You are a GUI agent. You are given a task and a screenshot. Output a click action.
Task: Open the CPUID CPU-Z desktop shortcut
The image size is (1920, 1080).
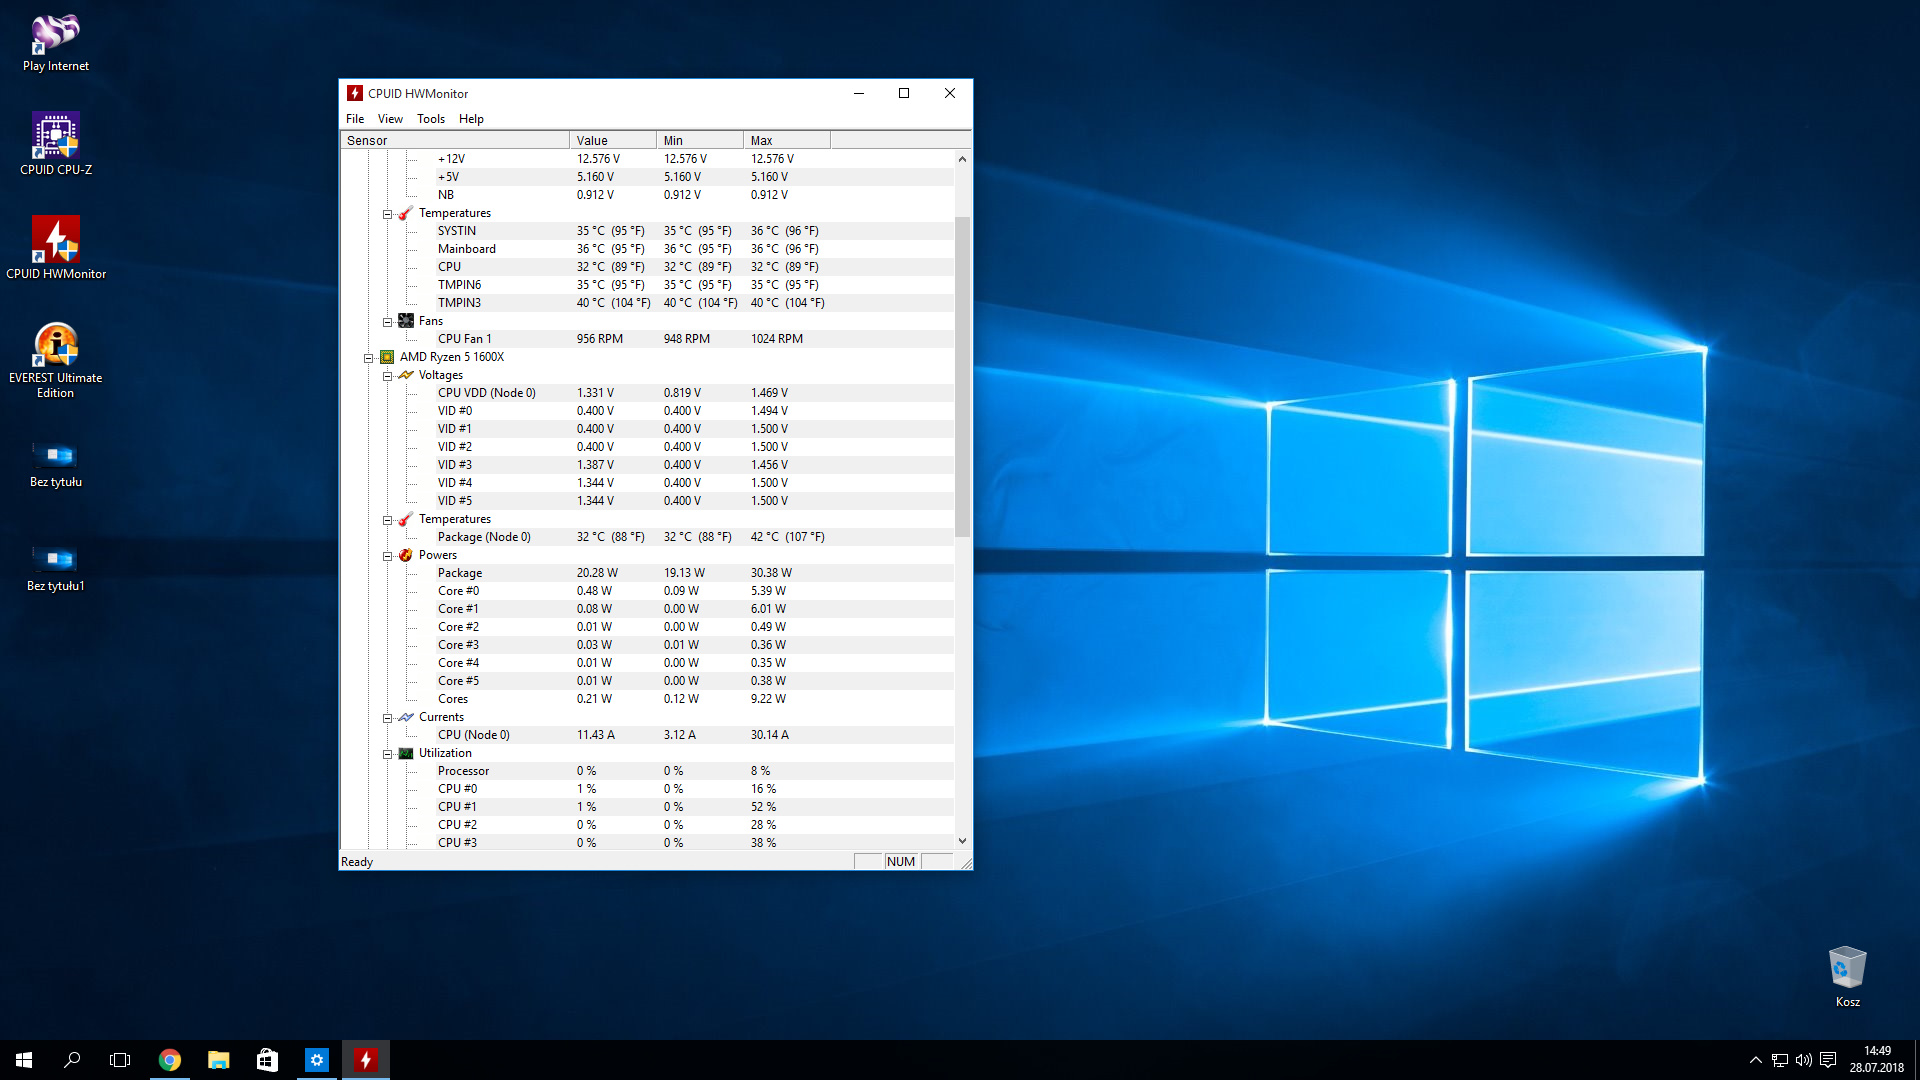(56, 137)
